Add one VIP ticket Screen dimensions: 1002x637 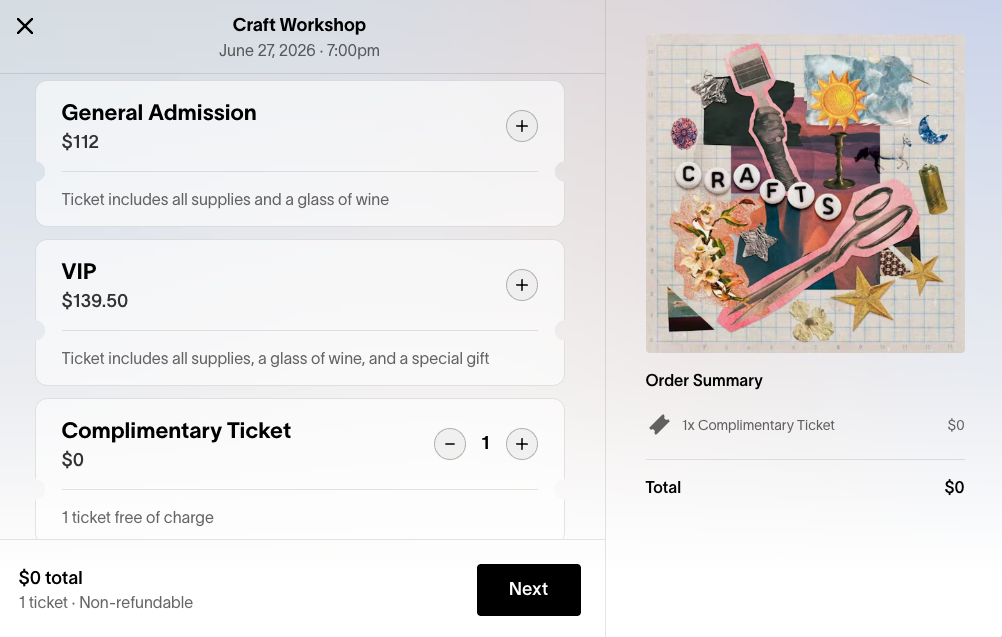521,285
